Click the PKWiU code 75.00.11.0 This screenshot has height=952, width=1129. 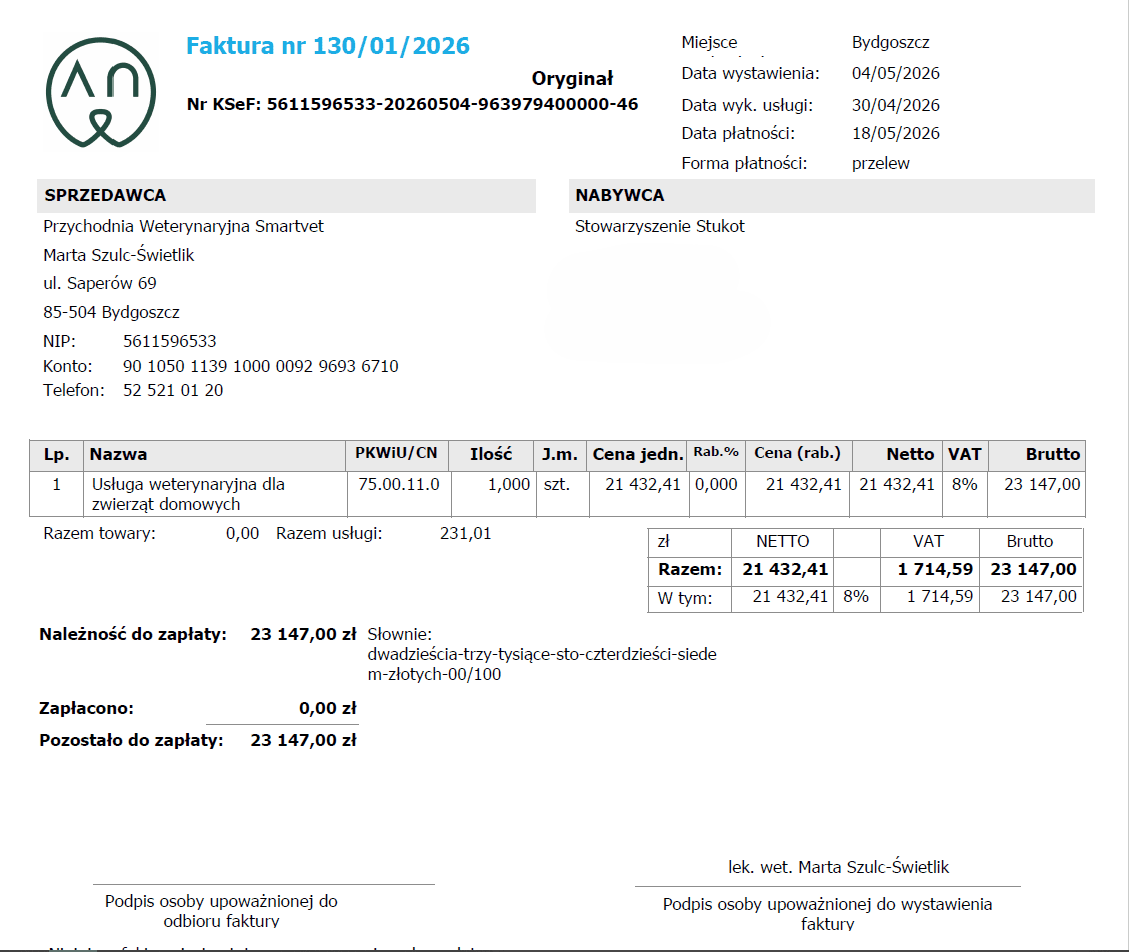click(399, 484)
